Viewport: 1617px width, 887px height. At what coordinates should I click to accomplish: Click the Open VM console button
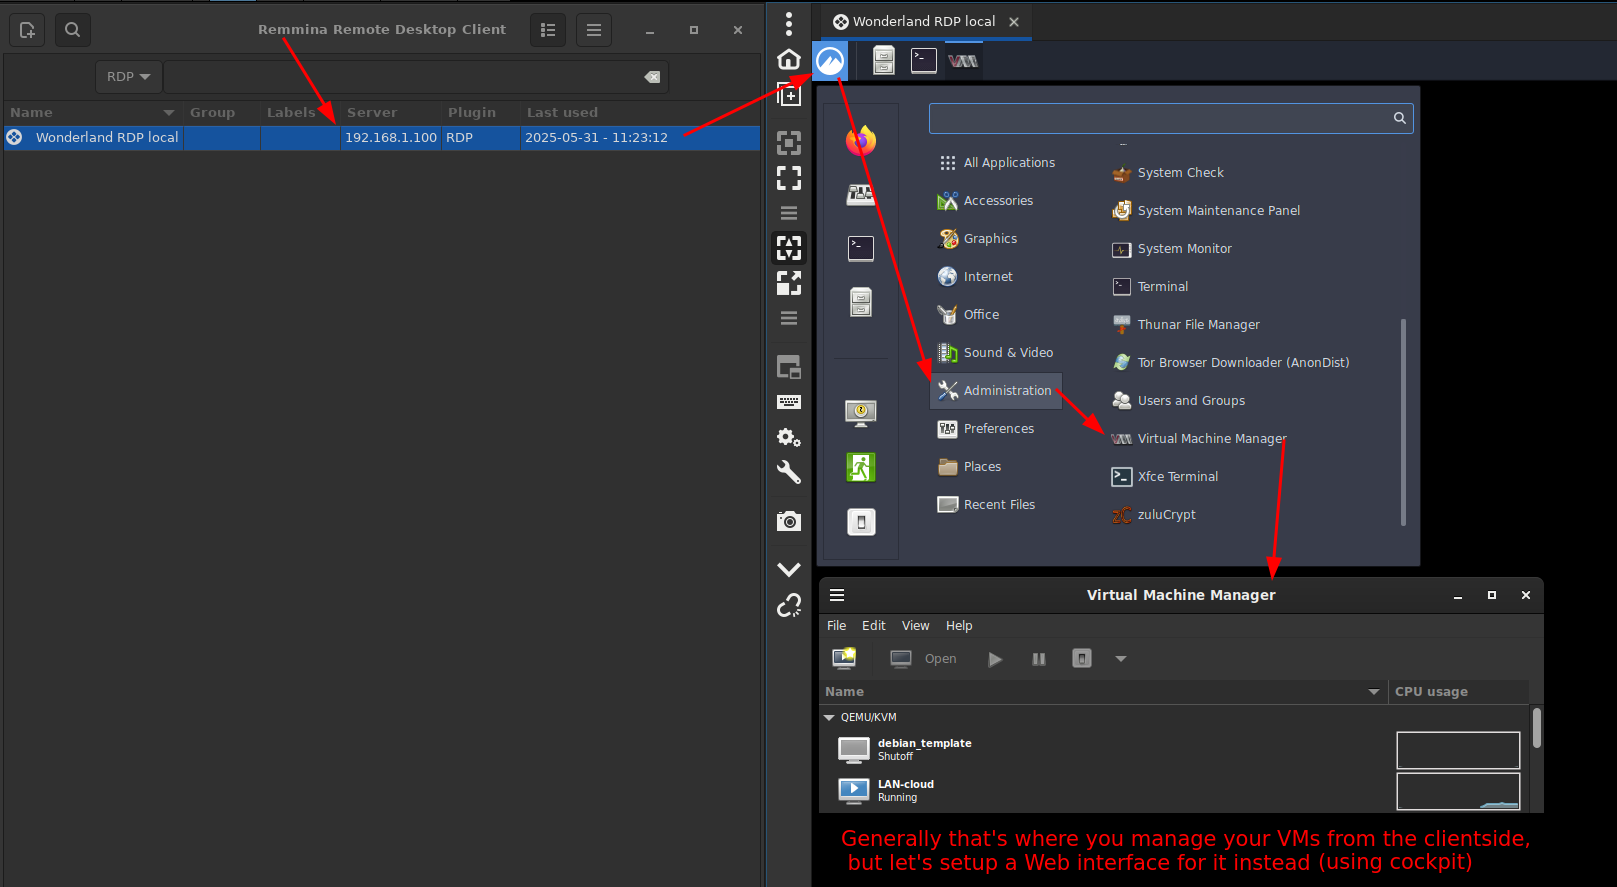pyautogui.click(x=924, y=659)
